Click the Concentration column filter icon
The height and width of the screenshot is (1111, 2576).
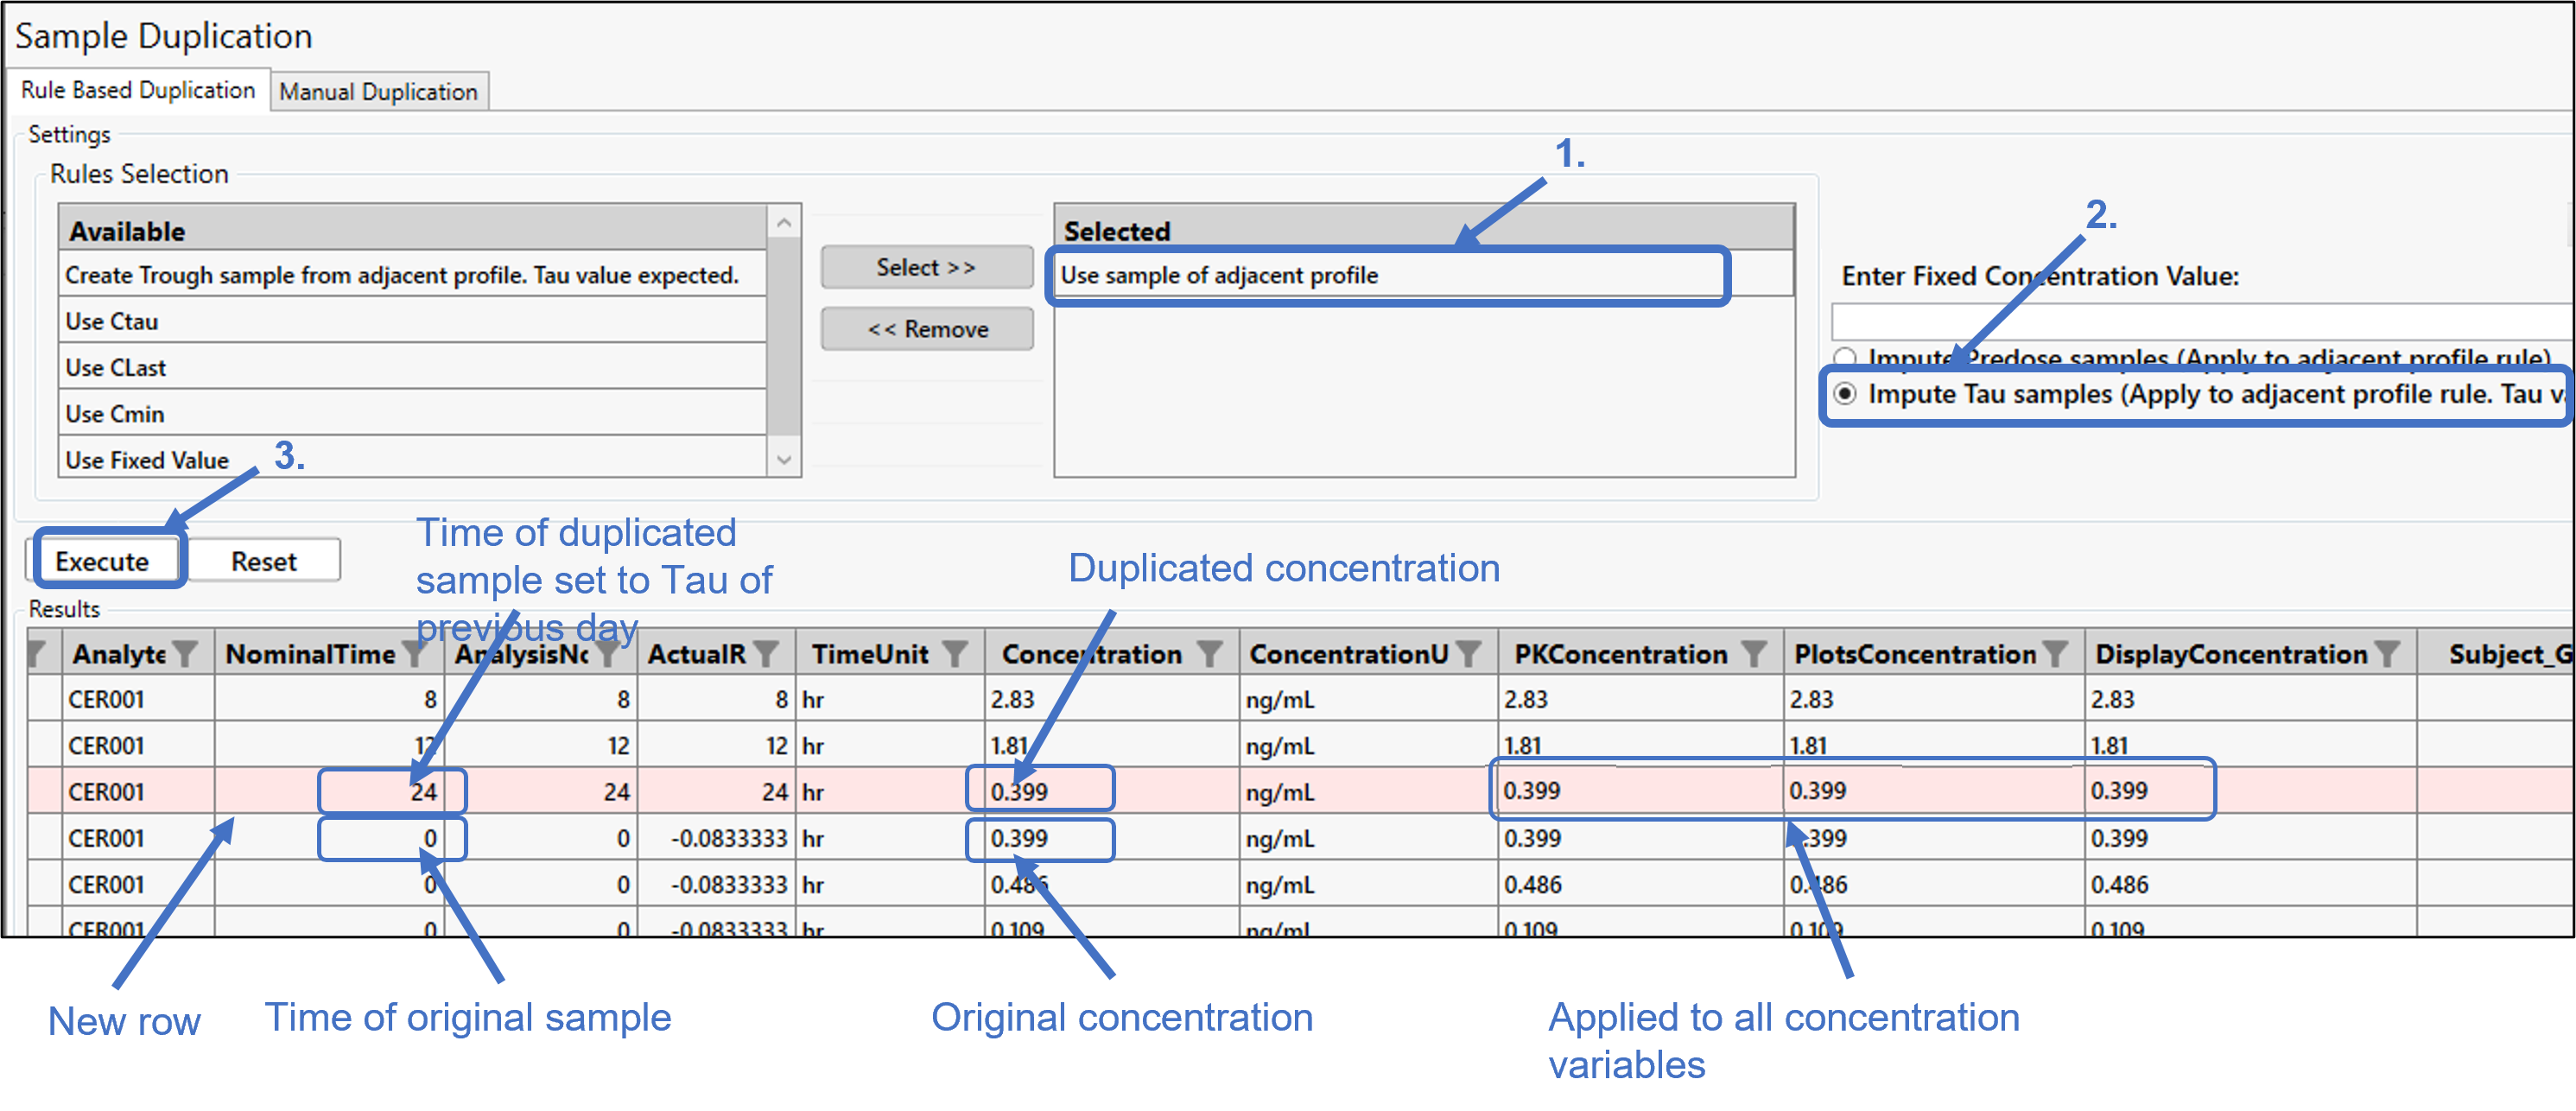click(x=1209, y=654)
